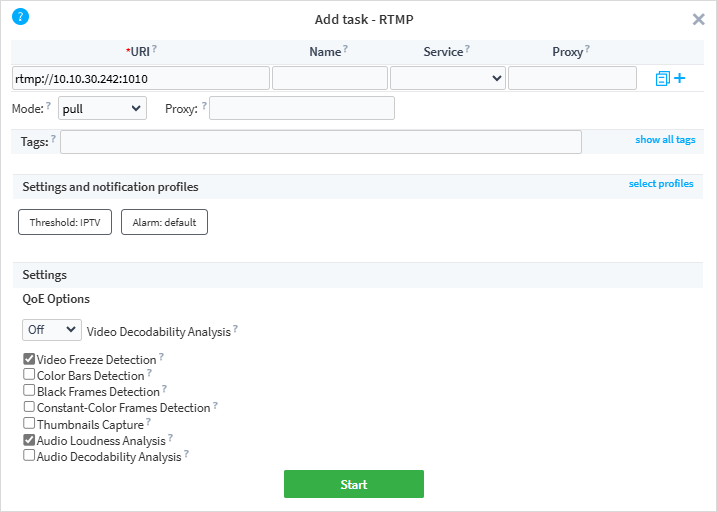
Task: Click the help mark beside Tags label
Action: coord(53,139)
